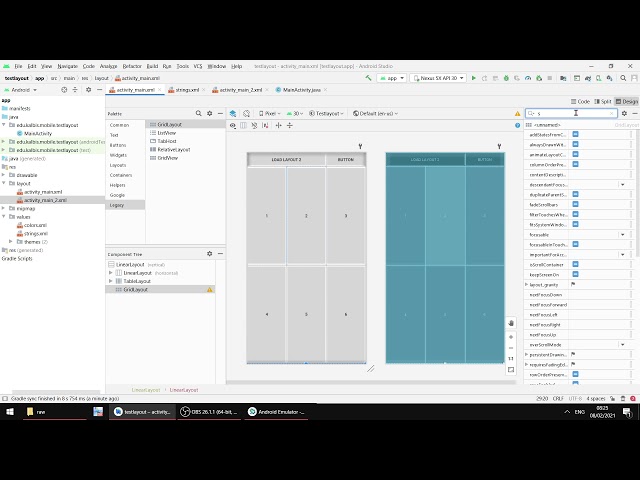This screenshot has height=480, width=640.
Task: Open Android Emulator from Windows taskbar
Action: [x=276, y=412]
